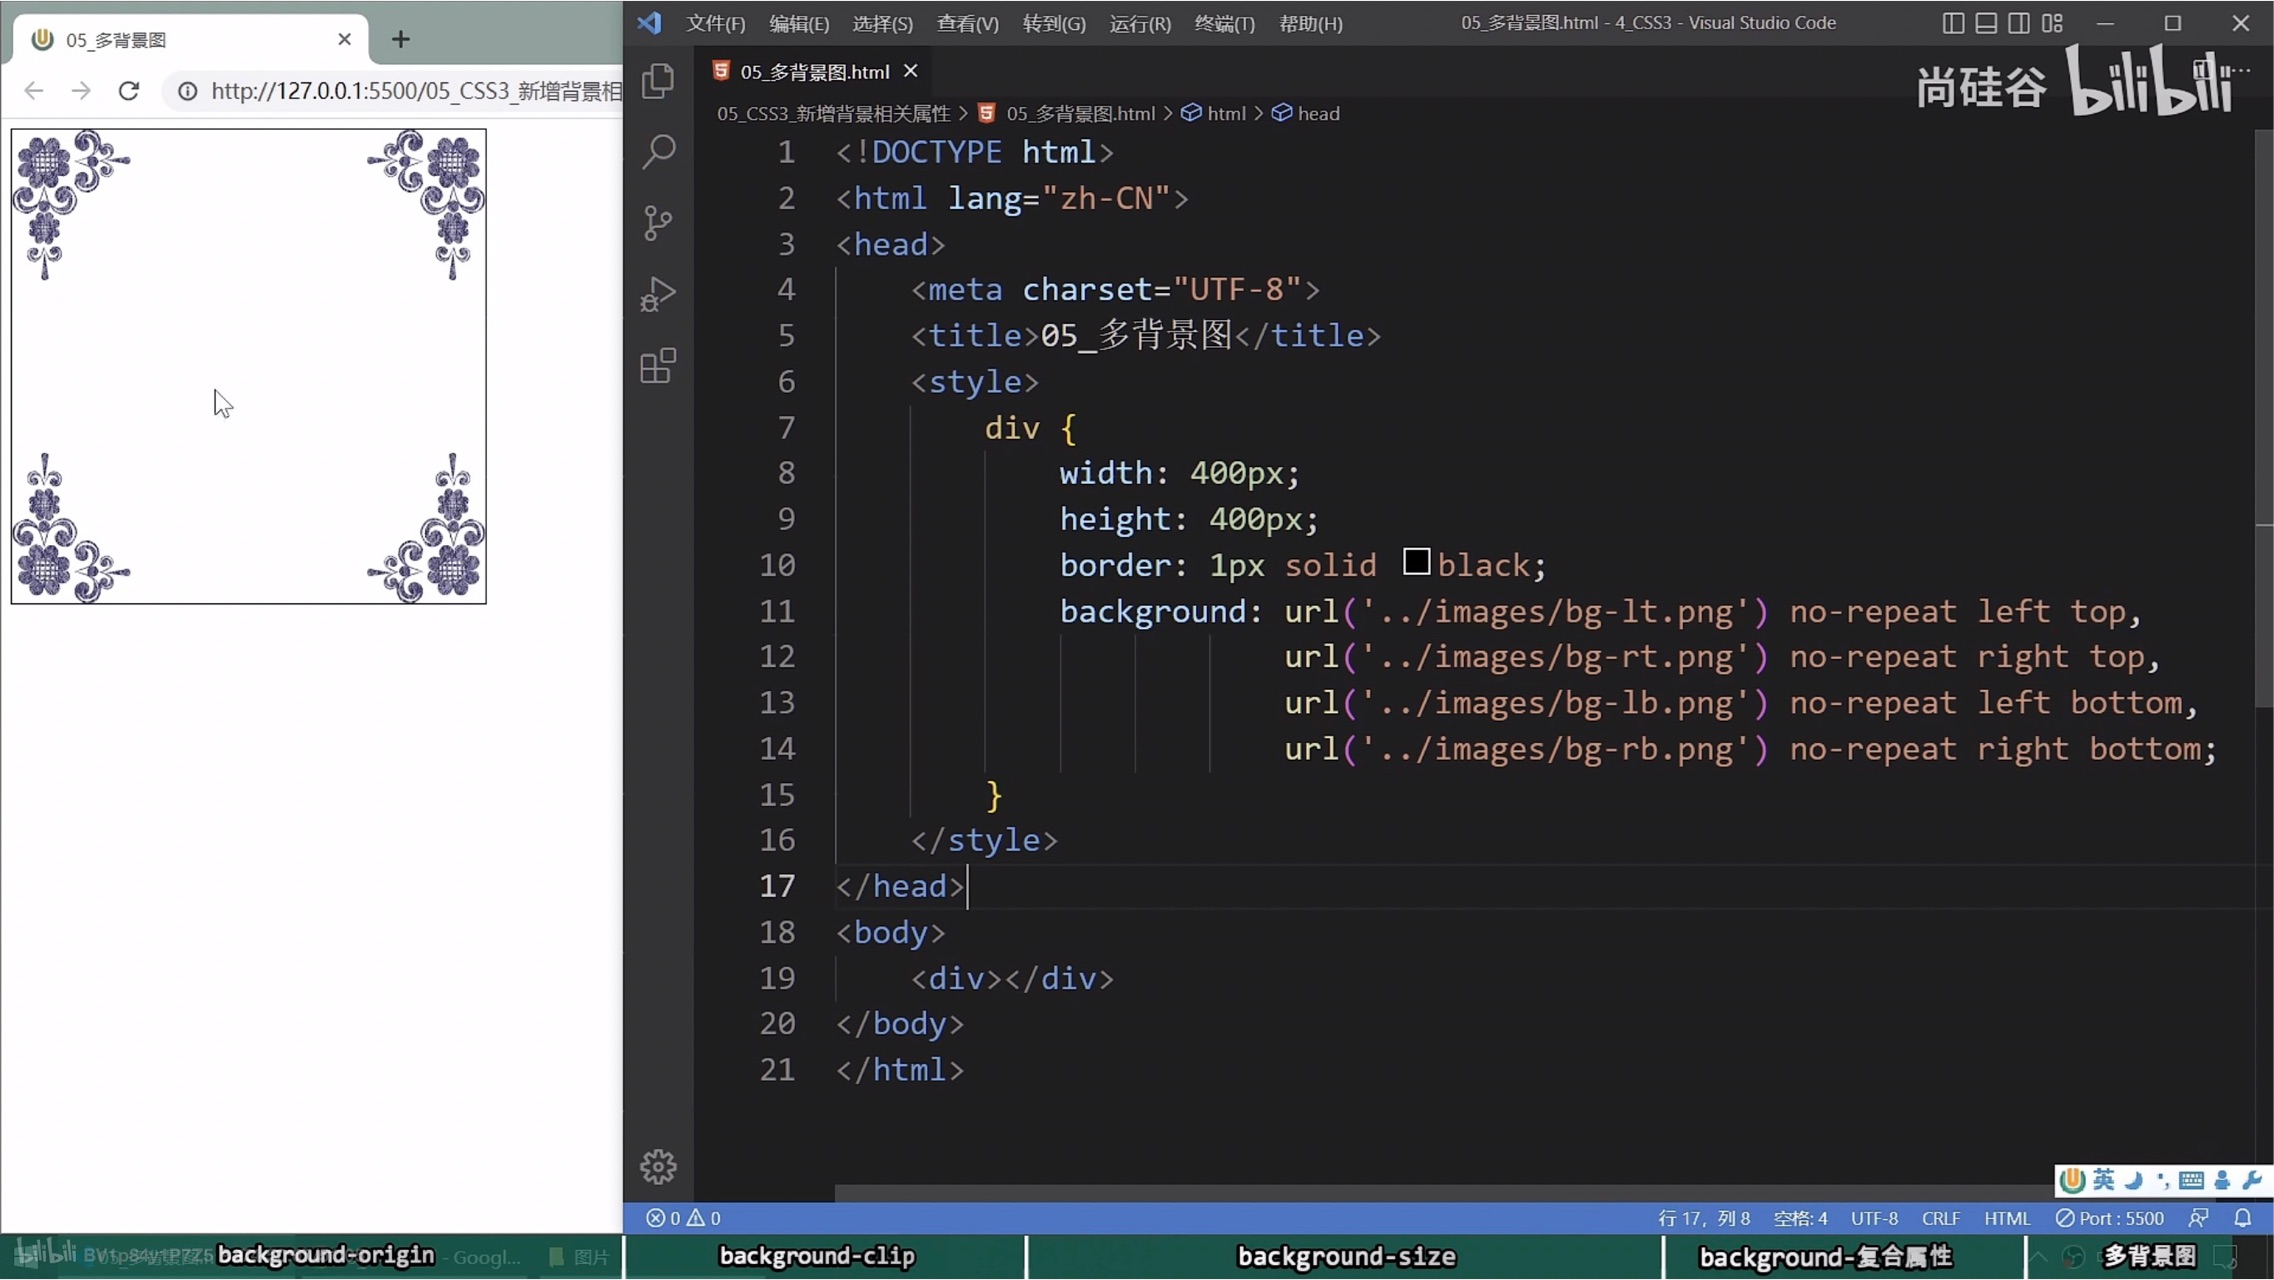Click the </head> tag on line 17
Screen dimensions: 2274x1280
900,886
